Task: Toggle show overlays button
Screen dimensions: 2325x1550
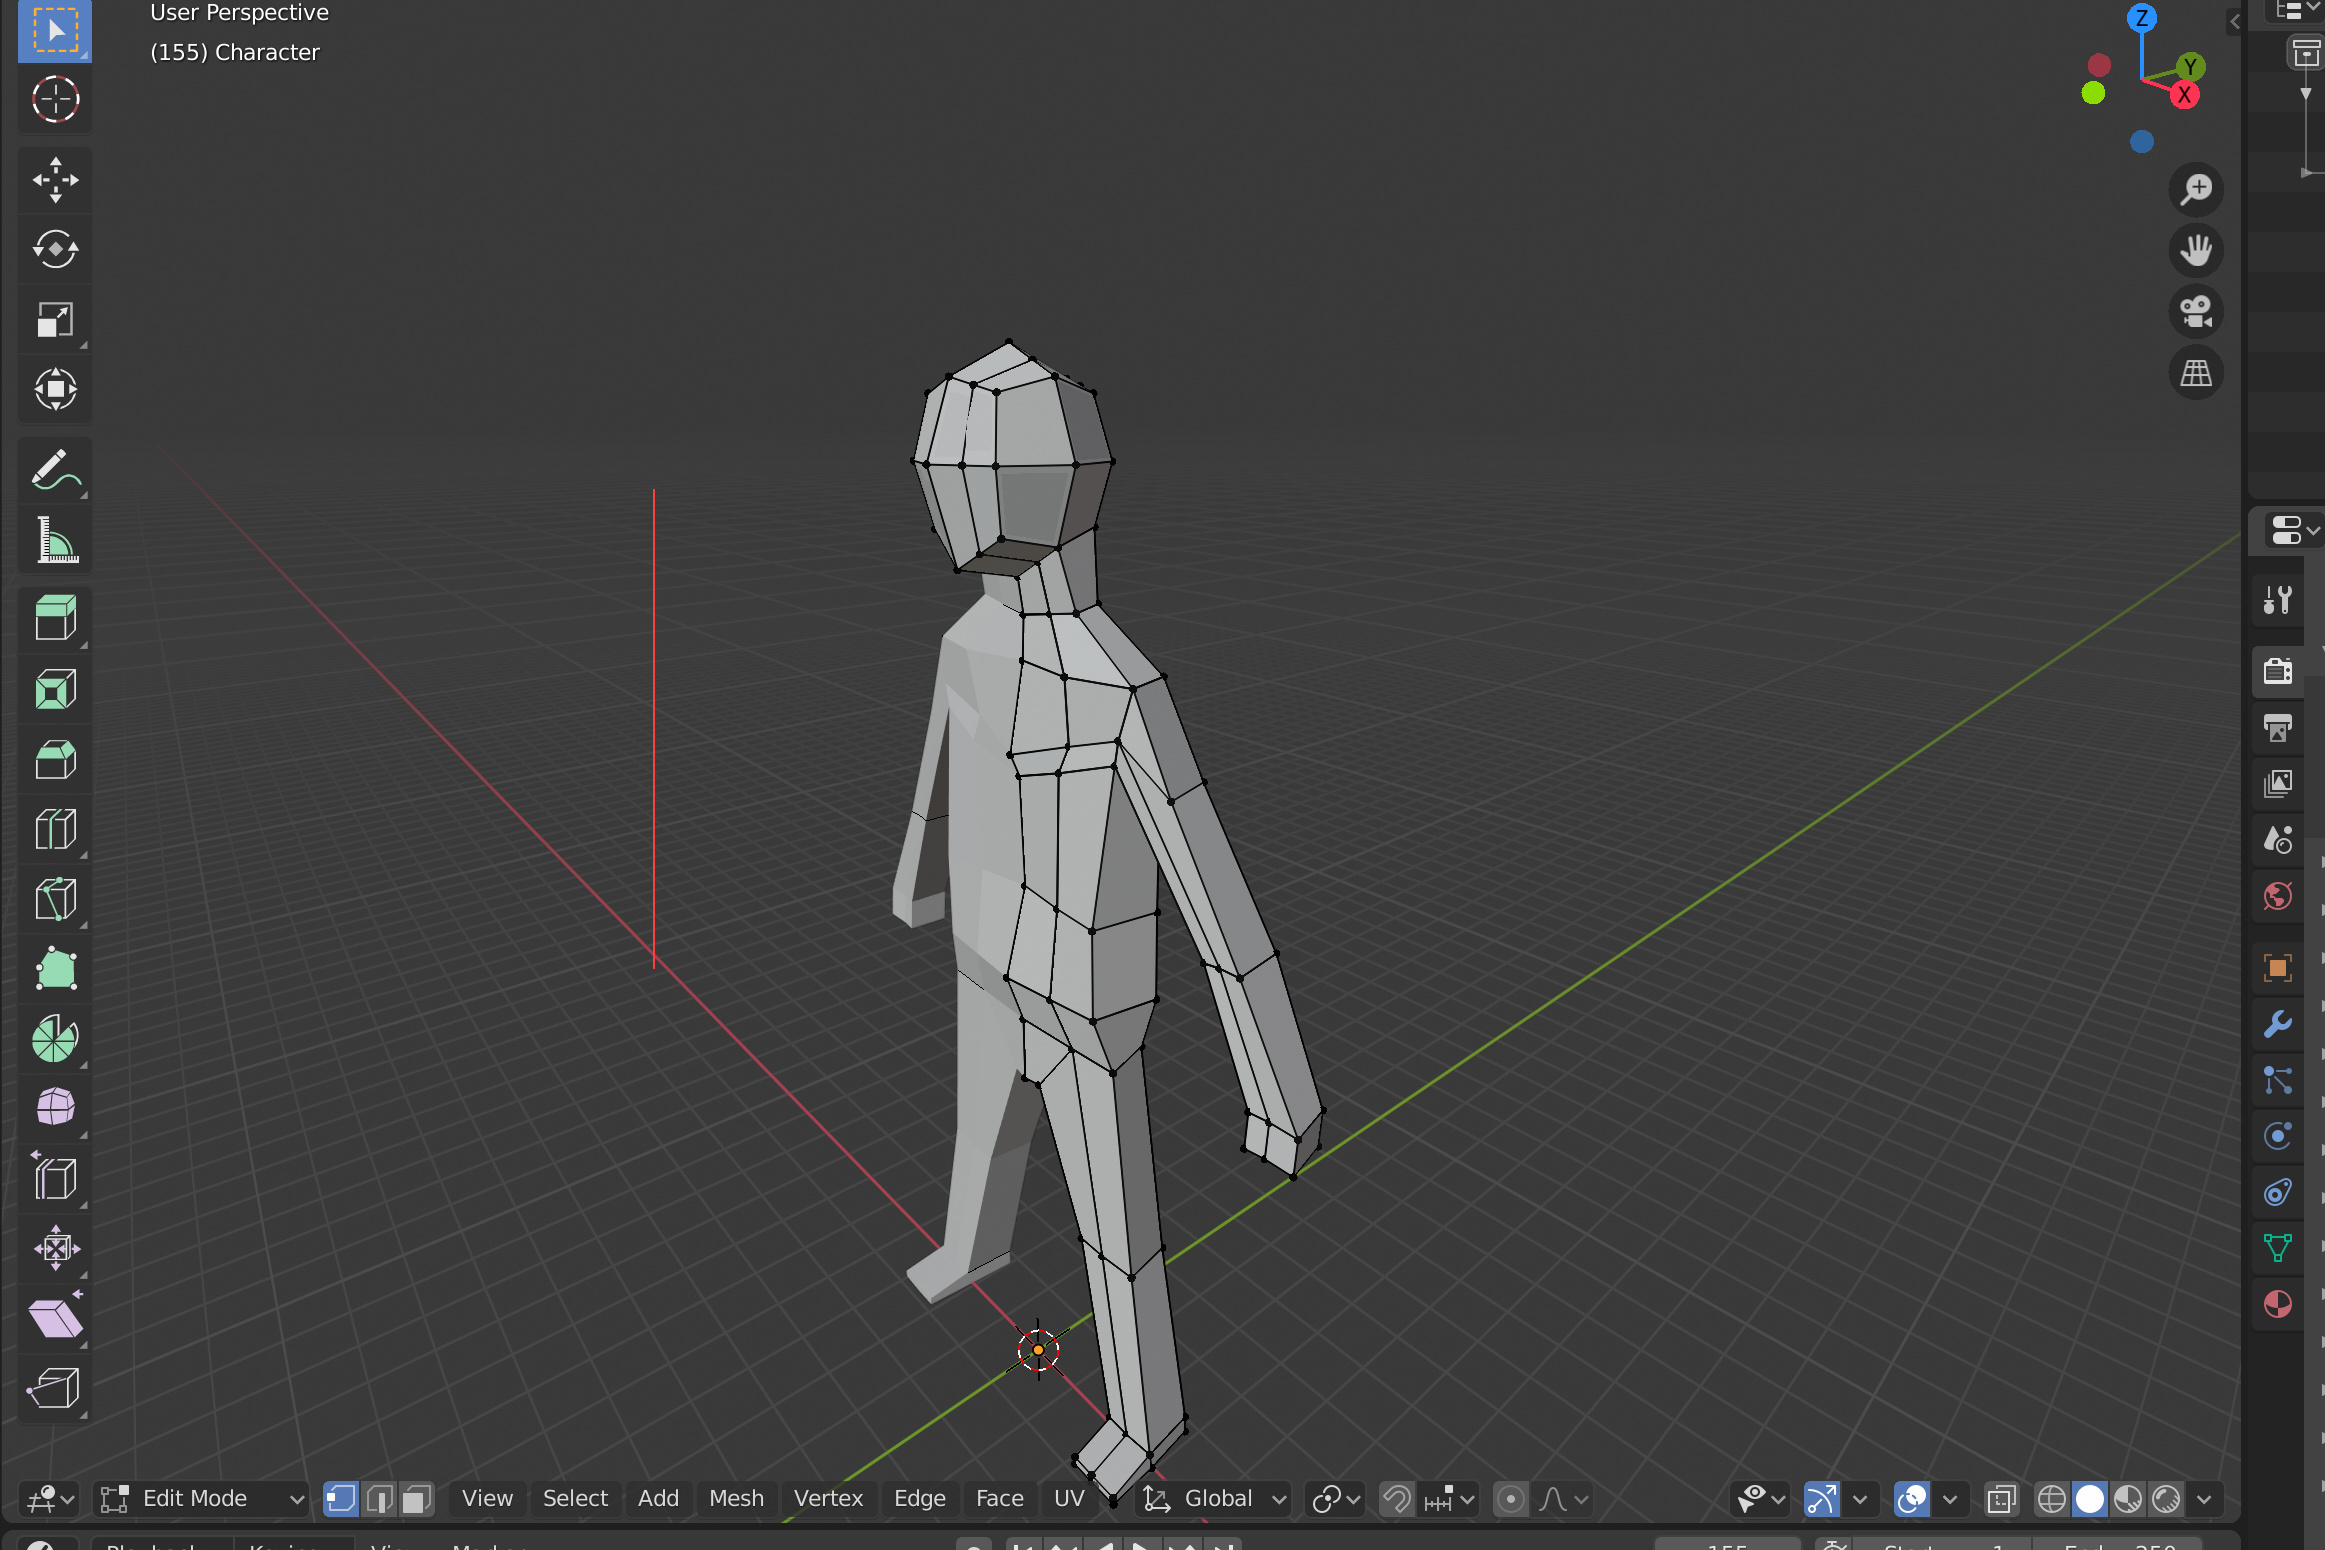Action: [1911, 1498]
